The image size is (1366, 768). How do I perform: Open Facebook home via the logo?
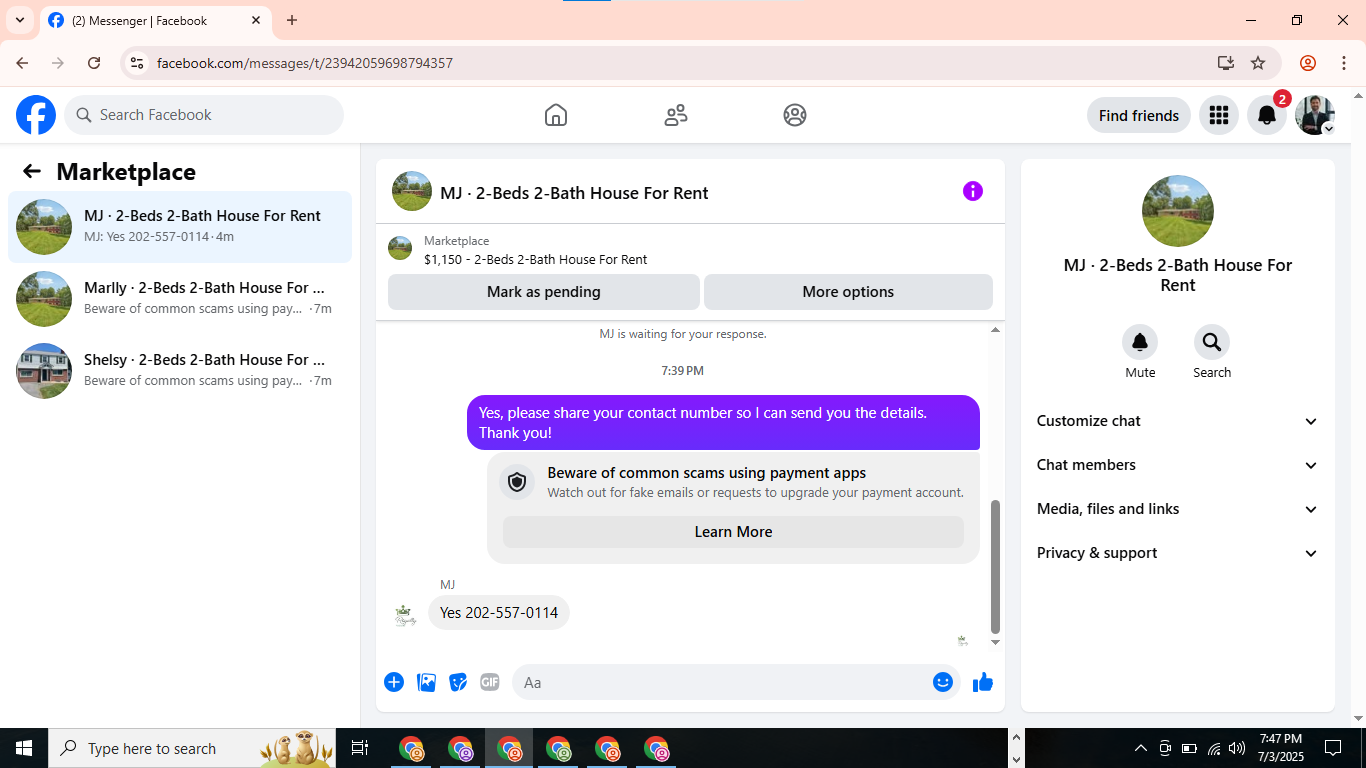coord(36,115)
